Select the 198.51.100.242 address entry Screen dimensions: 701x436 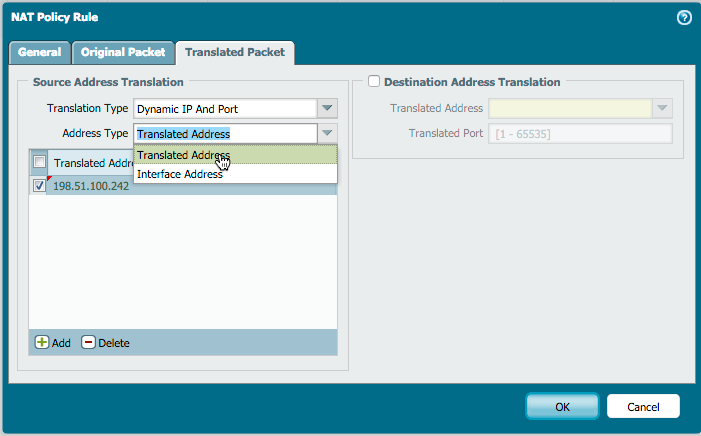tap(91, 186)
